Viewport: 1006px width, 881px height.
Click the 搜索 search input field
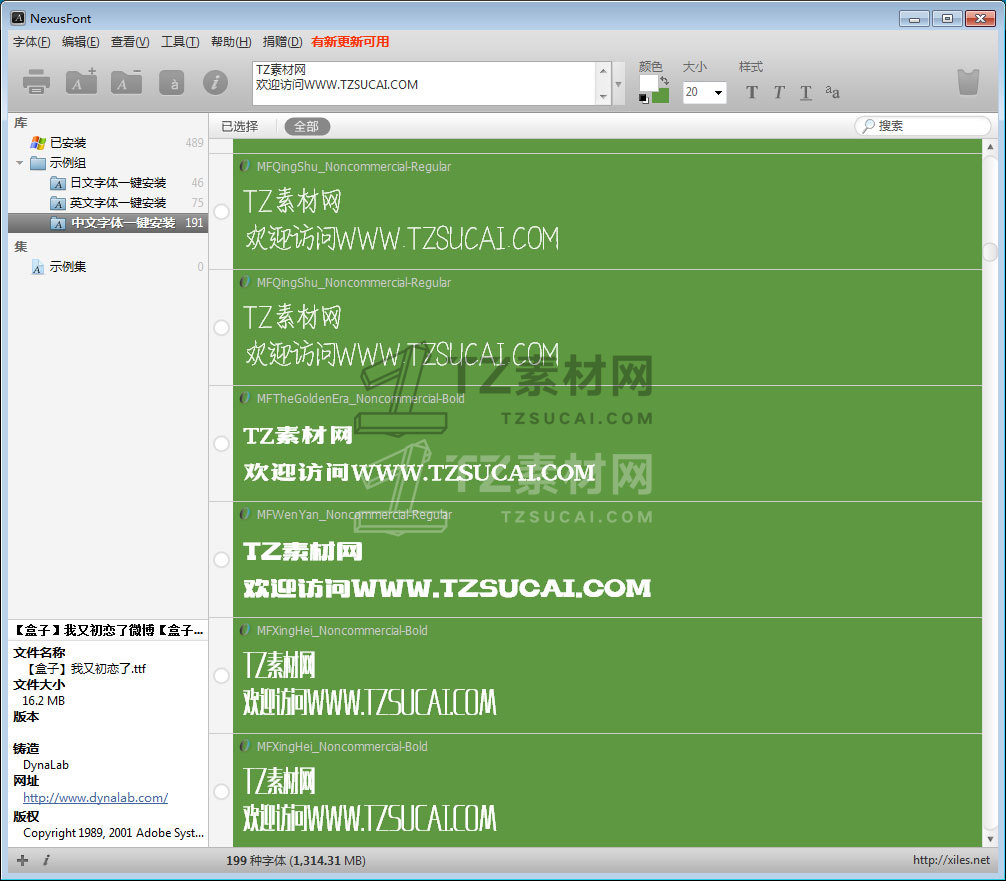point(923,126)
